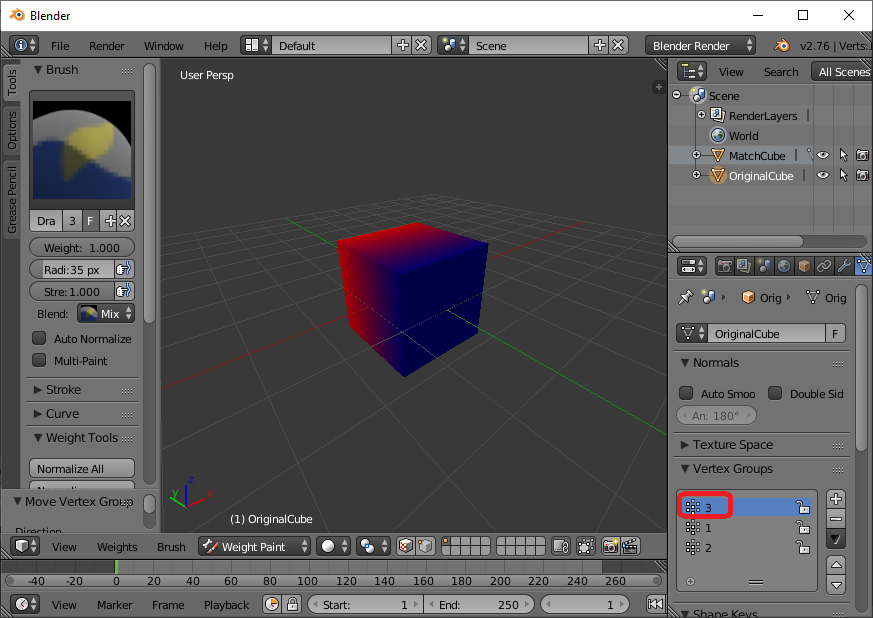Open the World properties globe tab
The image size is (873, 618).
[783, 267]
